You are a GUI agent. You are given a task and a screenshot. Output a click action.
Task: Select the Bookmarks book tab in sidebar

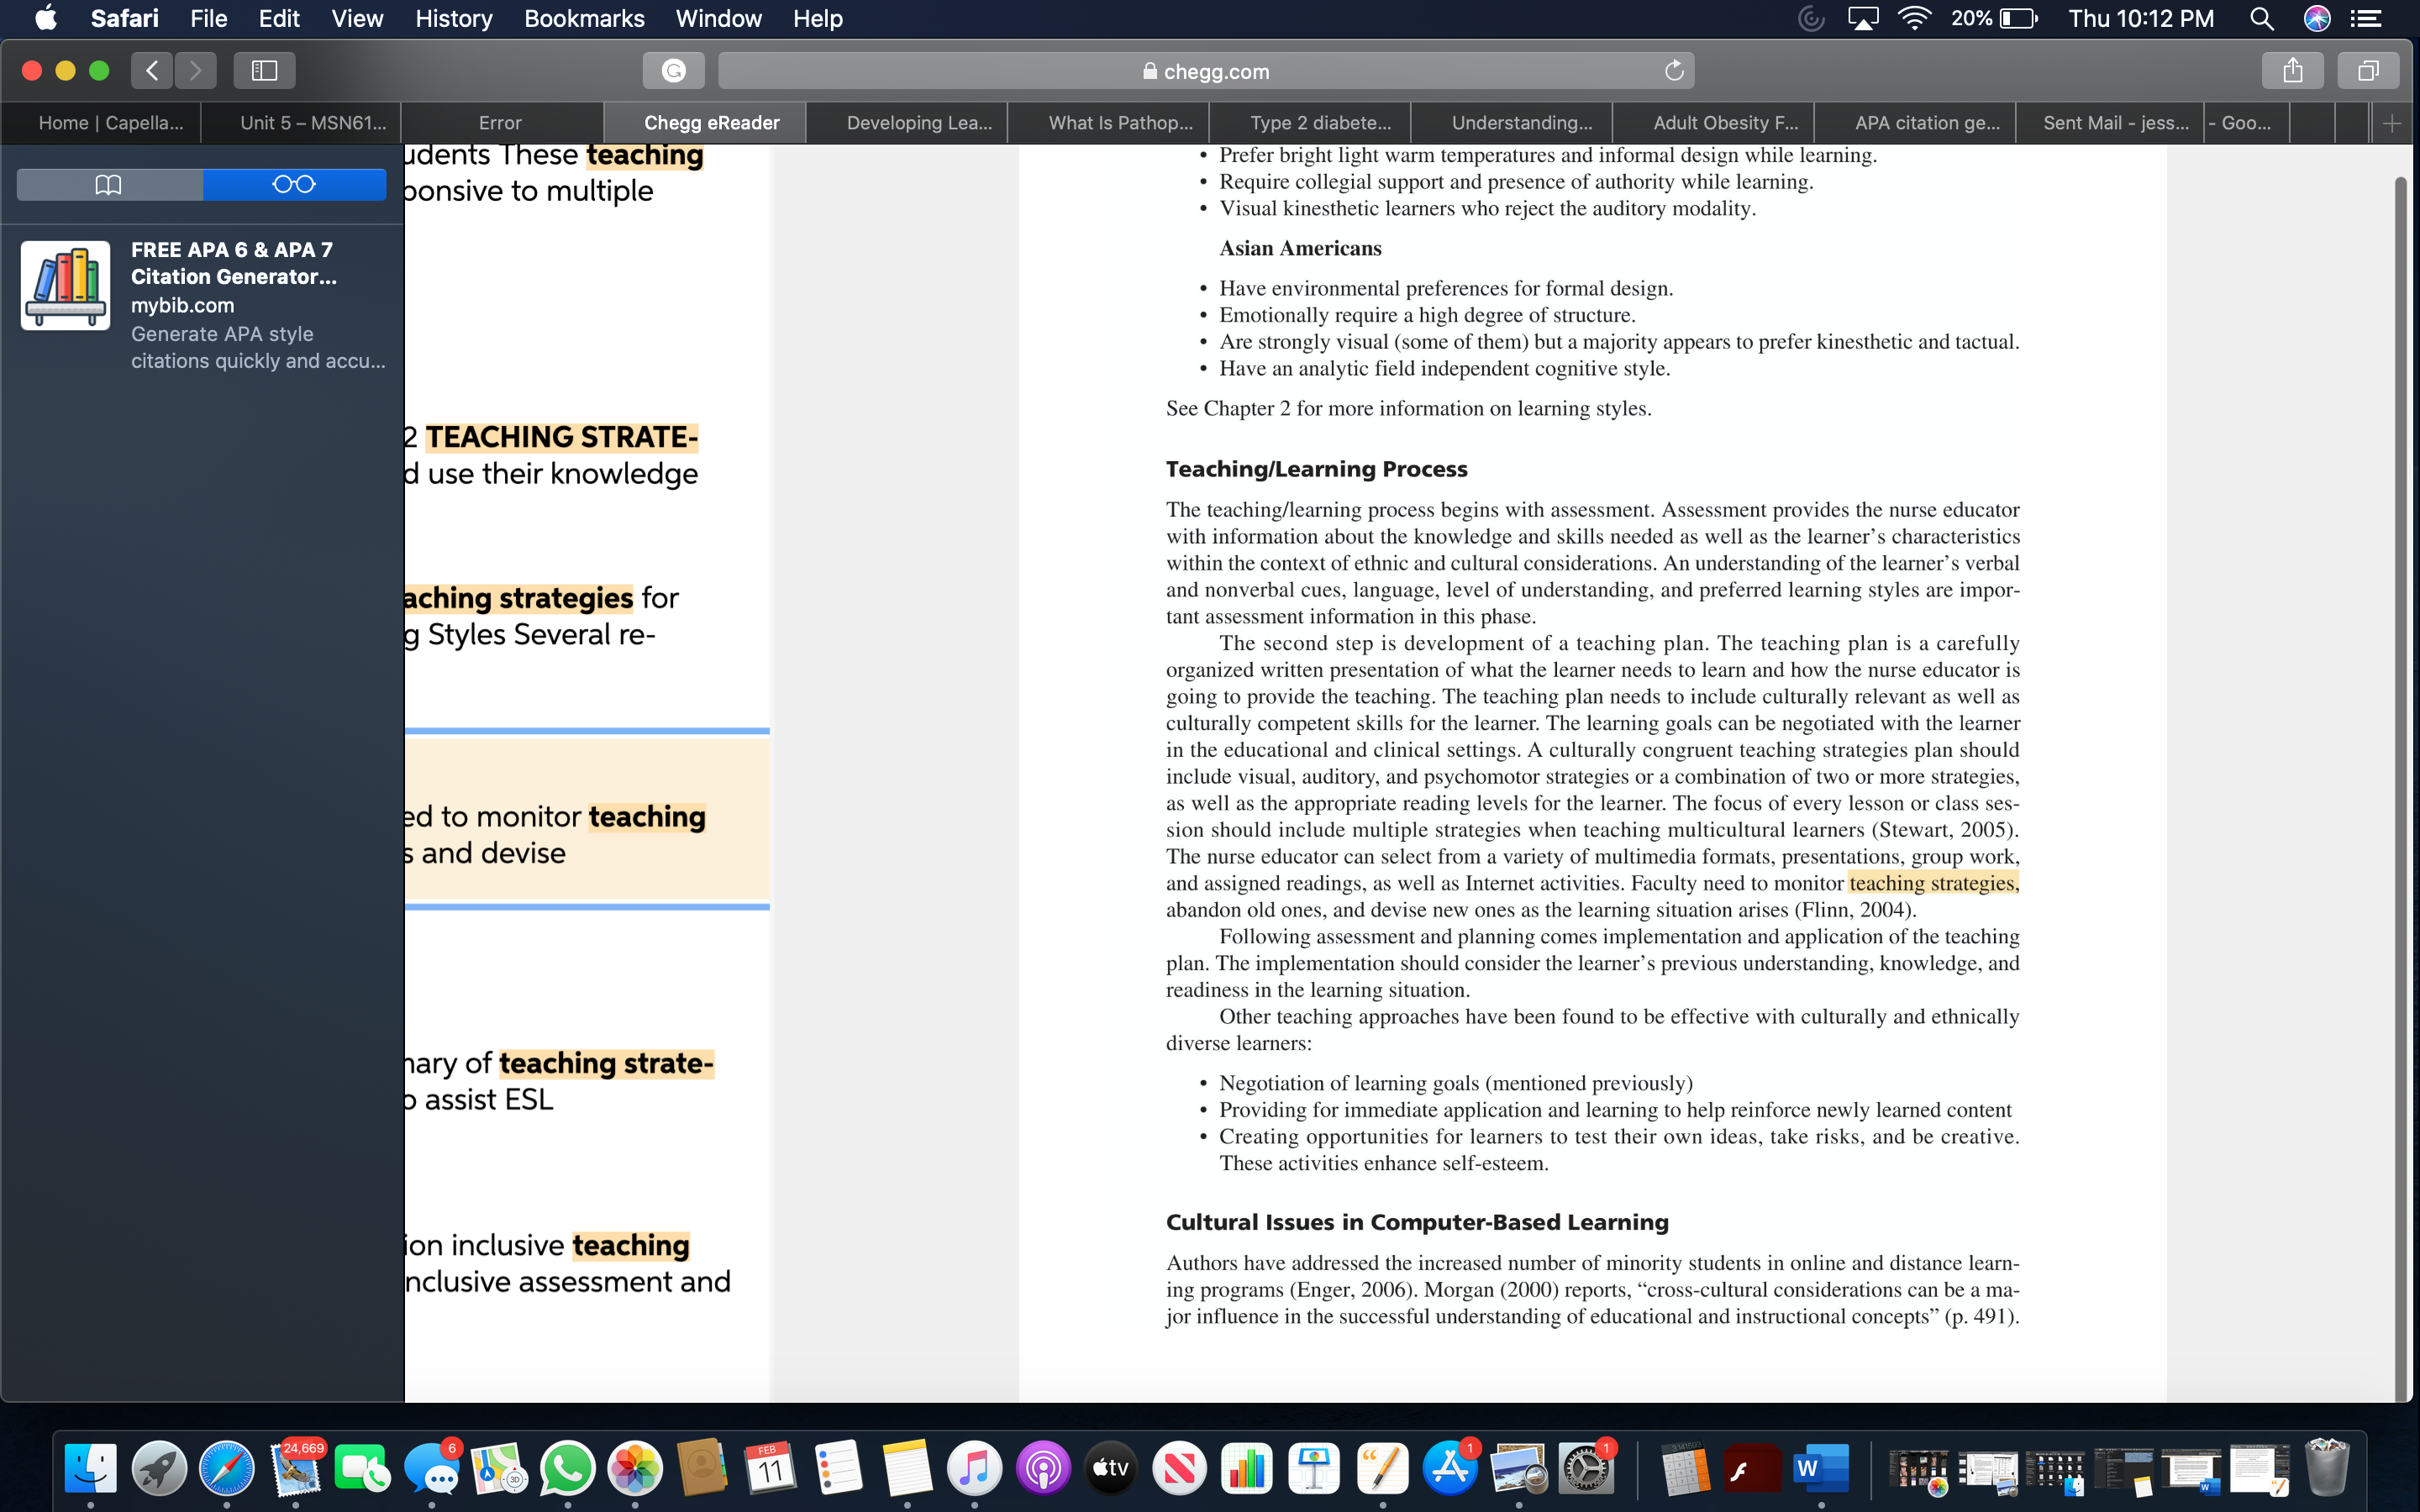tap(109, 184)
